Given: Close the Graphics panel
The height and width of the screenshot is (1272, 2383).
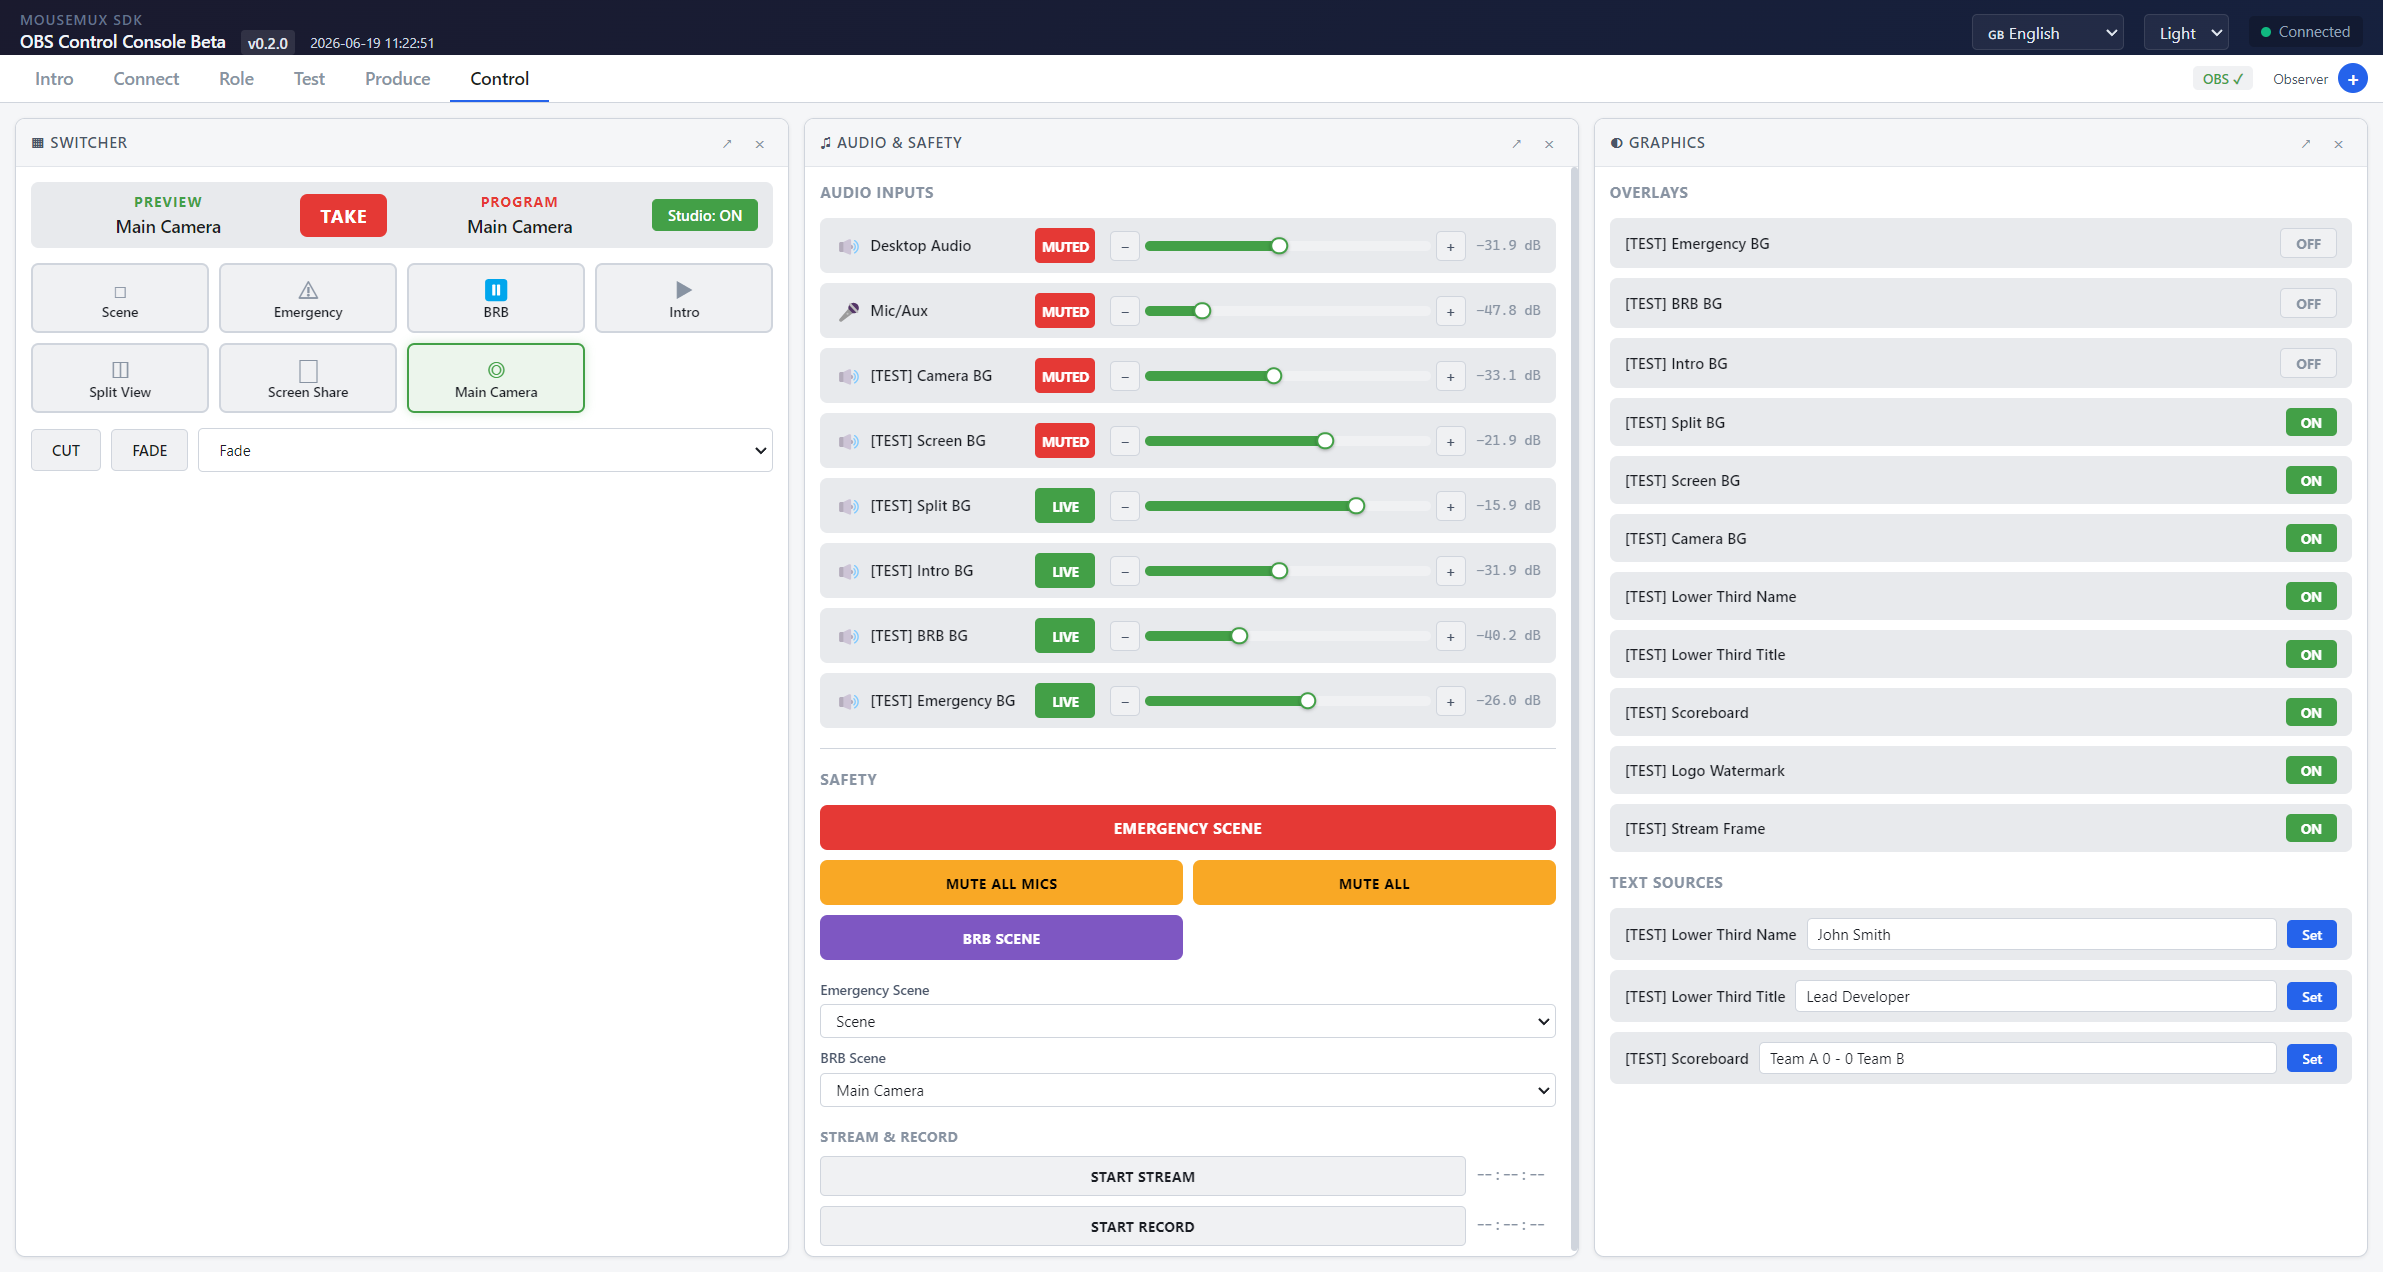Looking at the screenshot, I should pyautogui.click(x=2338, y=144).
